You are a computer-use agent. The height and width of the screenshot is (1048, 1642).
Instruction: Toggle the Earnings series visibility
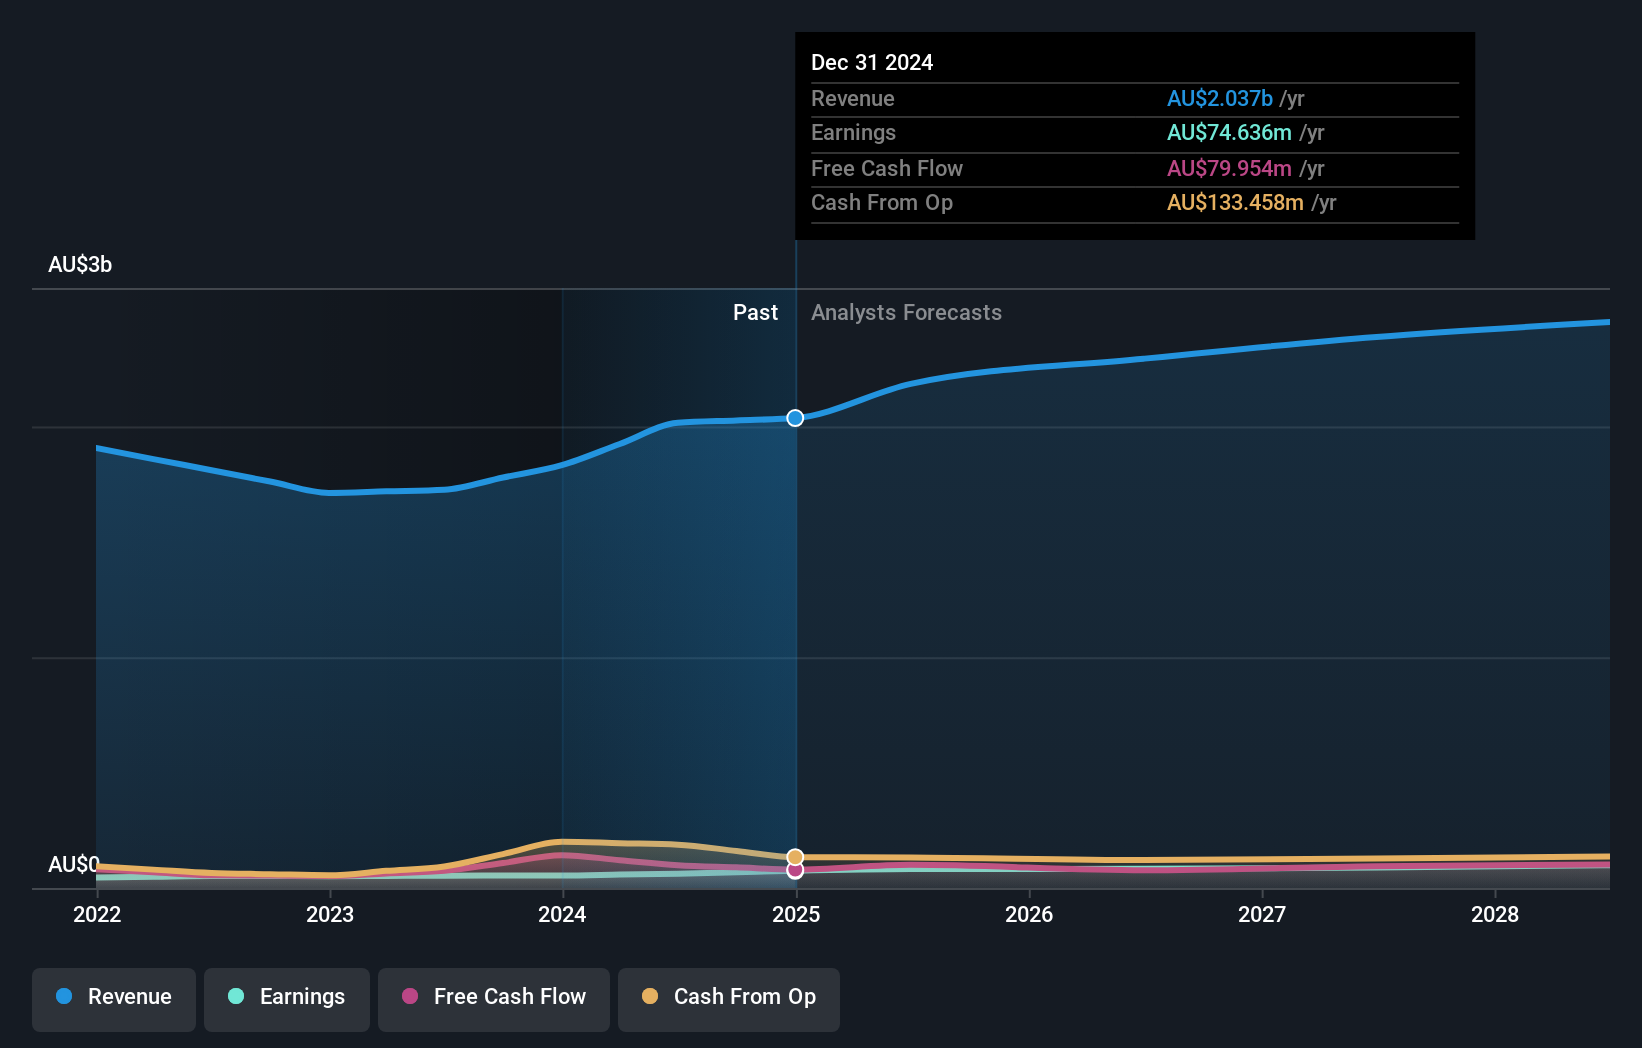click(x=286, y=997)
